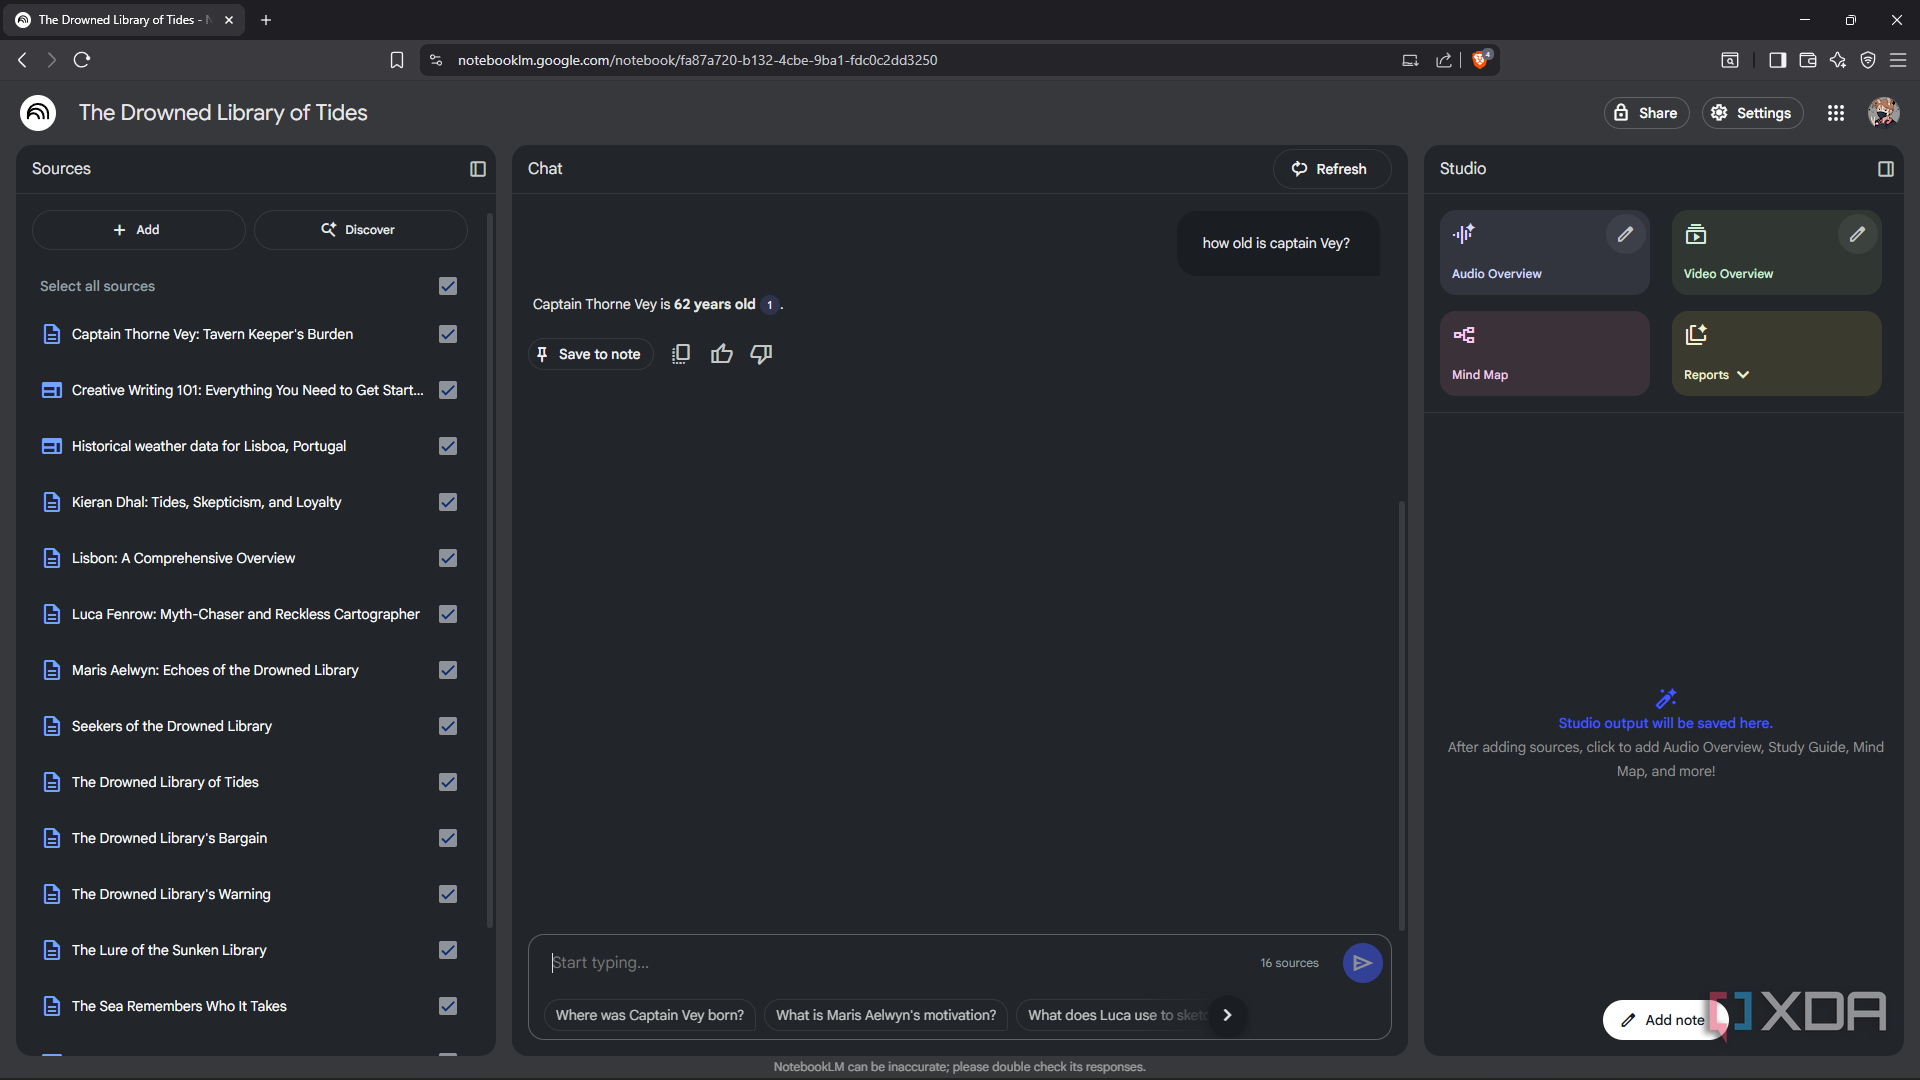The image size is (1920, 1080).
Task: Give thumbs up to the response
Action: pyautogui.click(x=722, y=354)
